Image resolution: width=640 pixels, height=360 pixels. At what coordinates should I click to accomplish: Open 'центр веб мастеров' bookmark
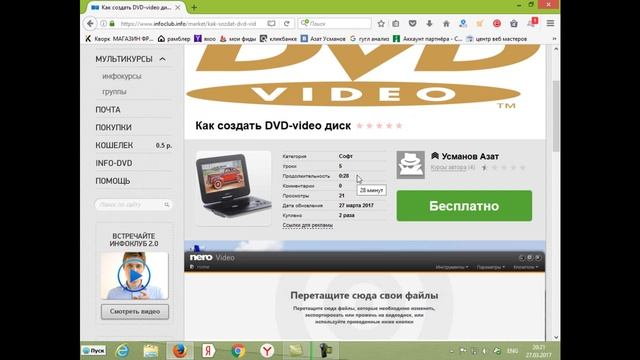[x=497, y=39]
